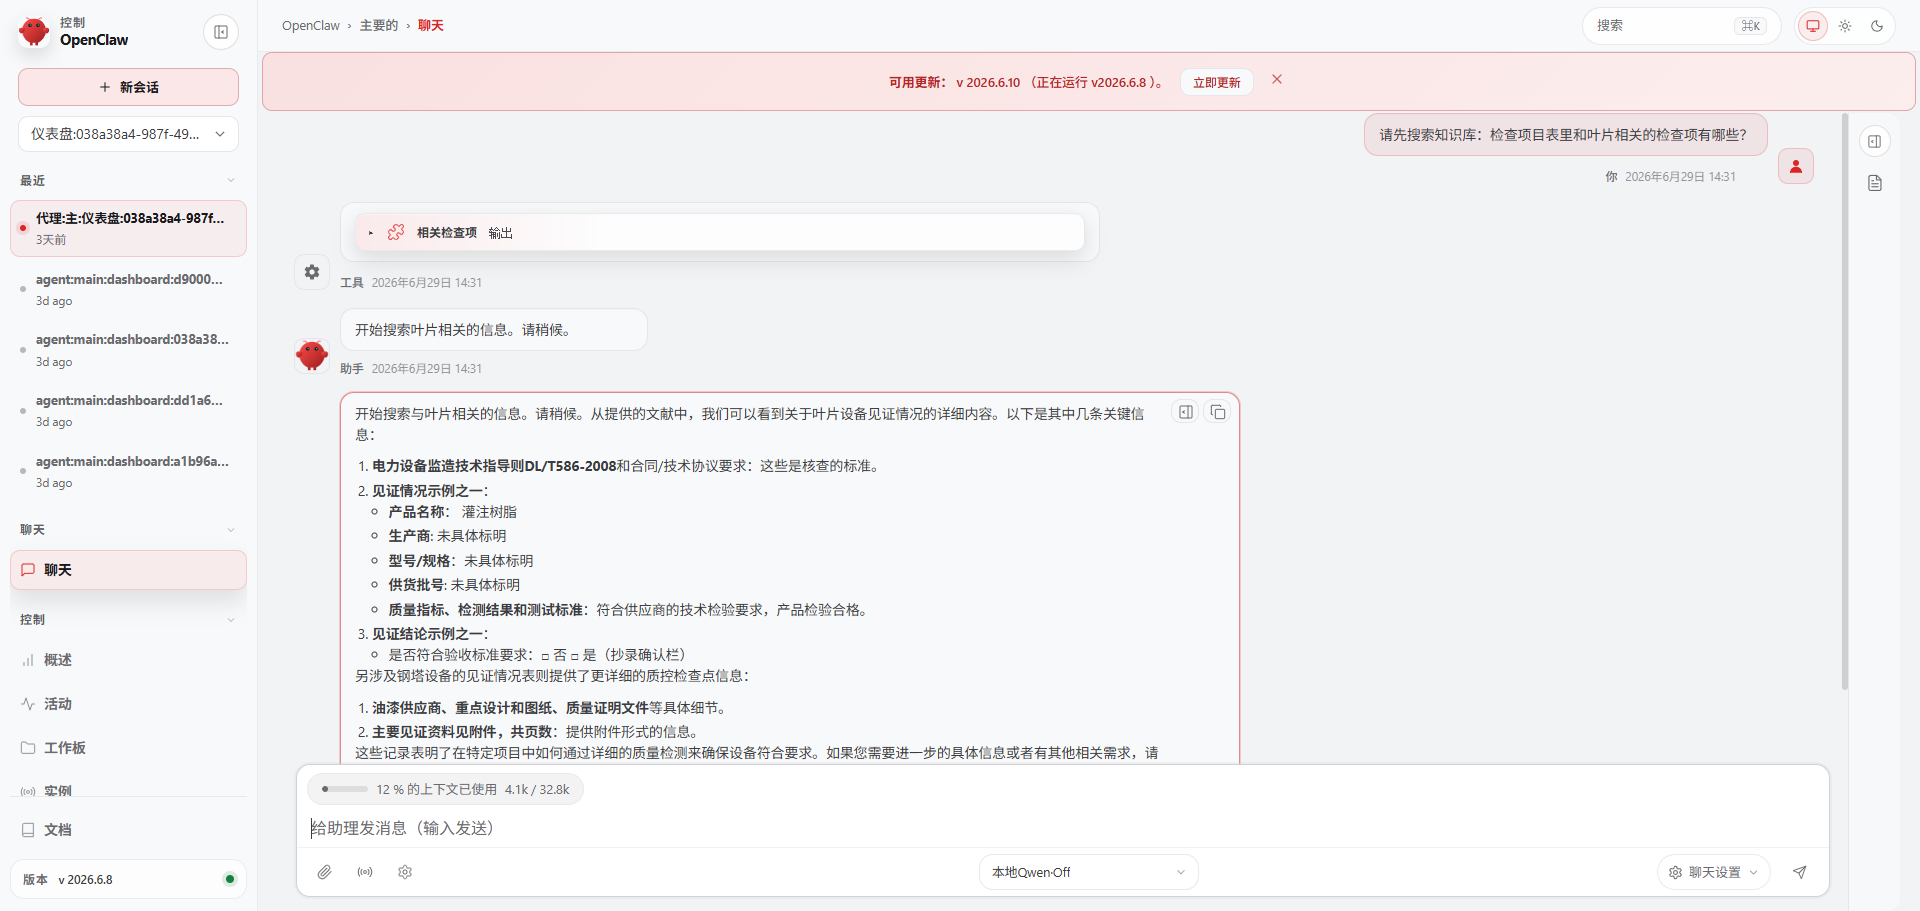Click the context usage progress bar
The width and height of the screenshot is (1920, 911).
[344, 789]
